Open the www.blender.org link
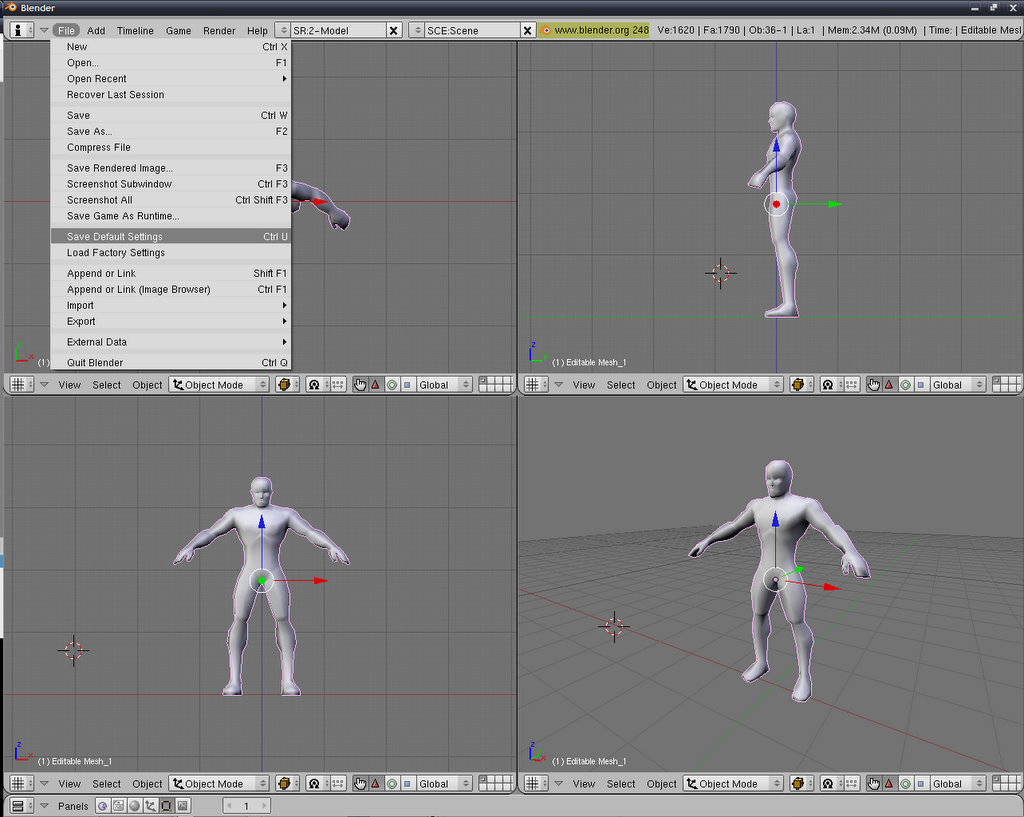This screenshot has width=1024, height=817. tap(600, 31)
